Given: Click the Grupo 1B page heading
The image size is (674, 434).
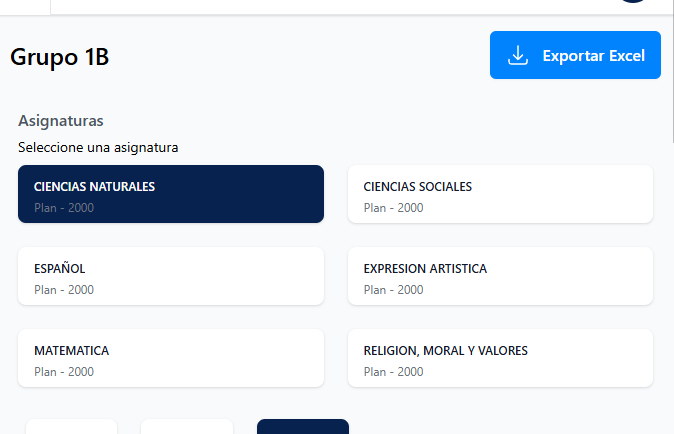Looking at the screenshot, I should (x=60, y=57).
